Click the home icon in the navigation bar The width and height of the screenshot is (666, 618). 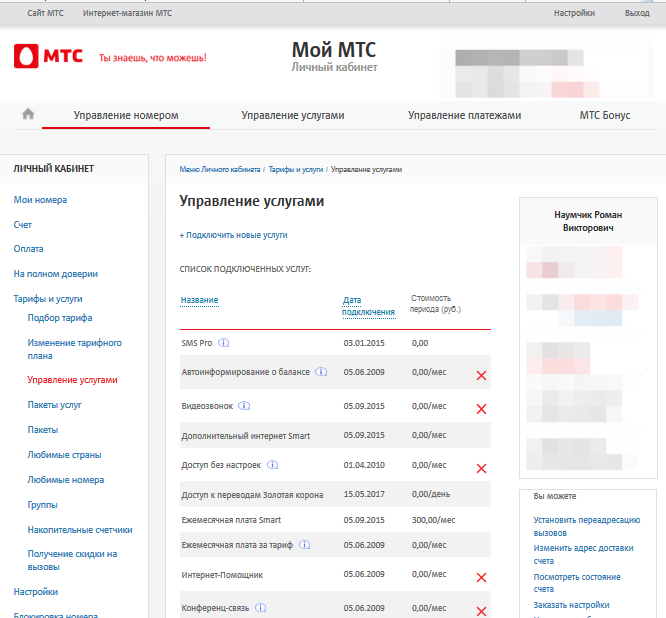pos(28,114)
